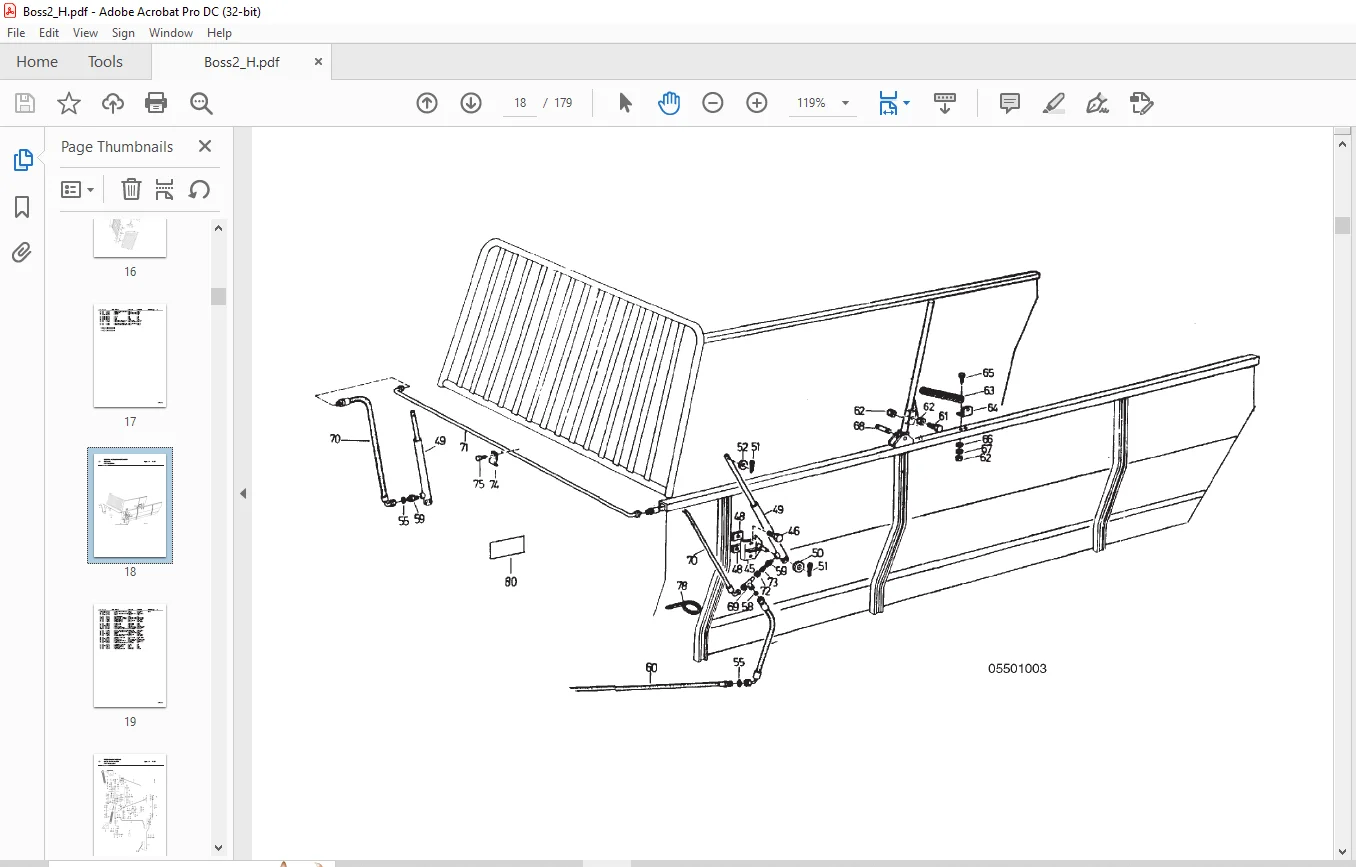Switch to the Home tab
The height and width of the screenshot is (867, 1356).
[x=37, y=62]
